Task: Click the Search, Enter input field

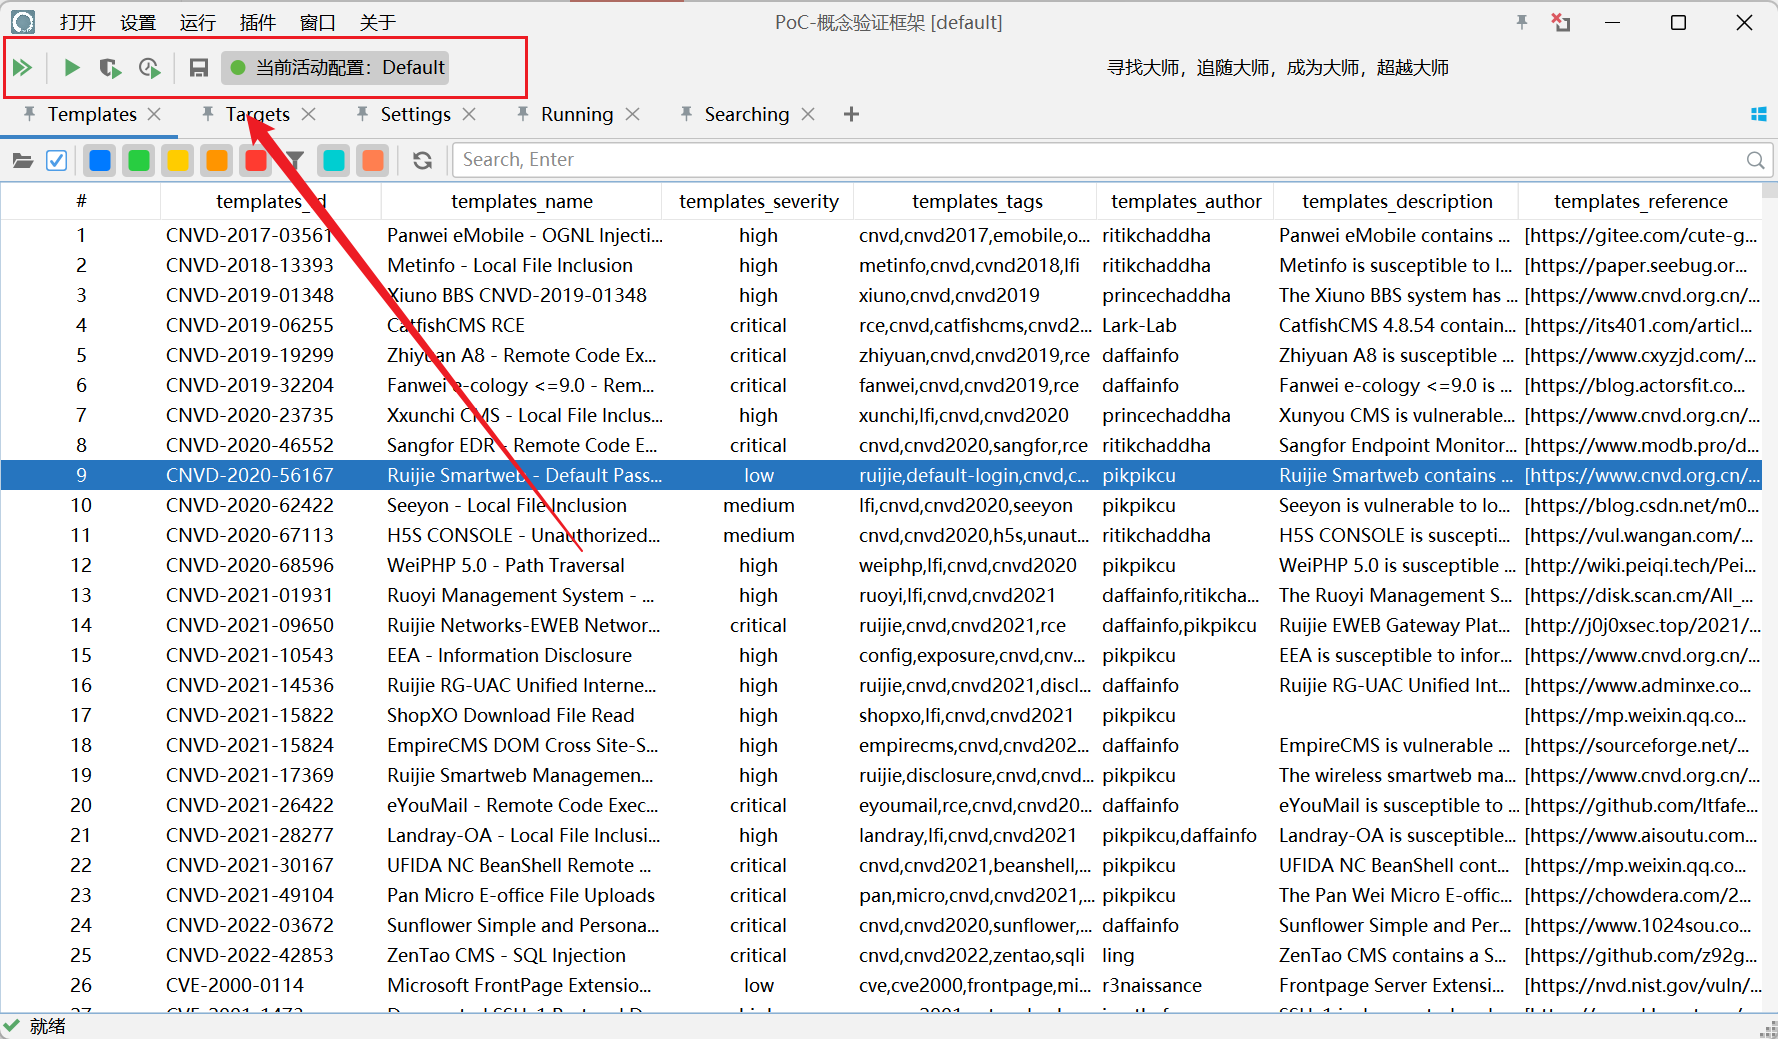Action: point(1100,160)
